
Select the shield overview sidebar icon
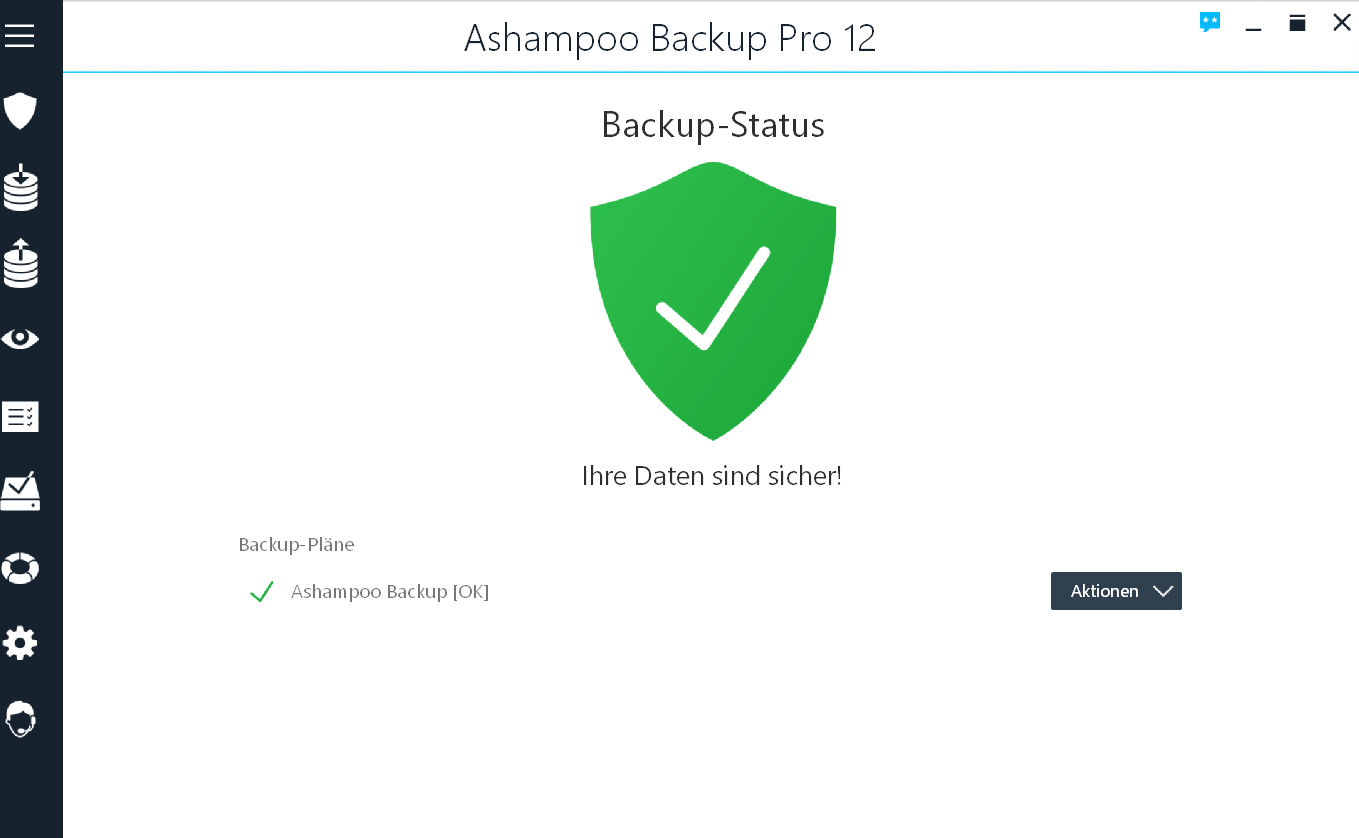[20, 111]
